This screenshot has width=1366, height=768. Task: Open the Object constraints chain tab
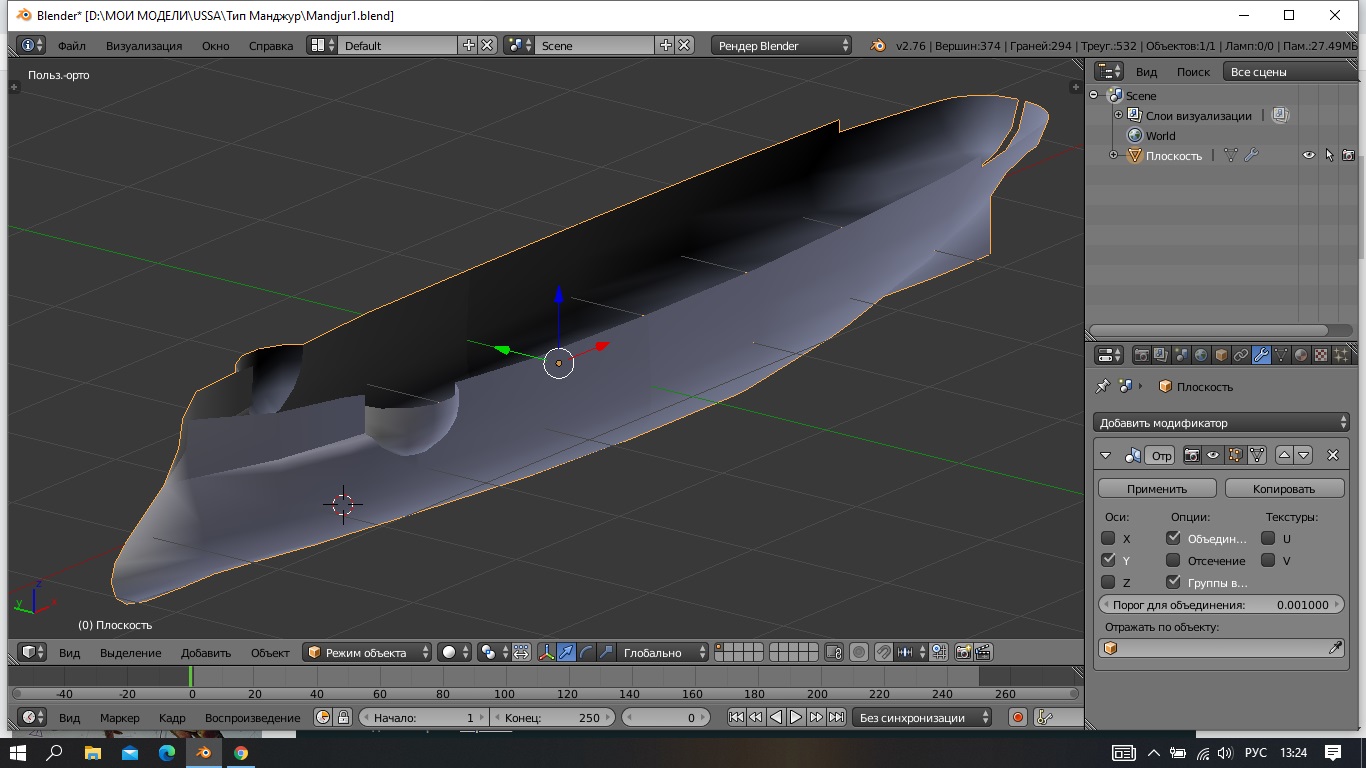[x=1241, y=355]
